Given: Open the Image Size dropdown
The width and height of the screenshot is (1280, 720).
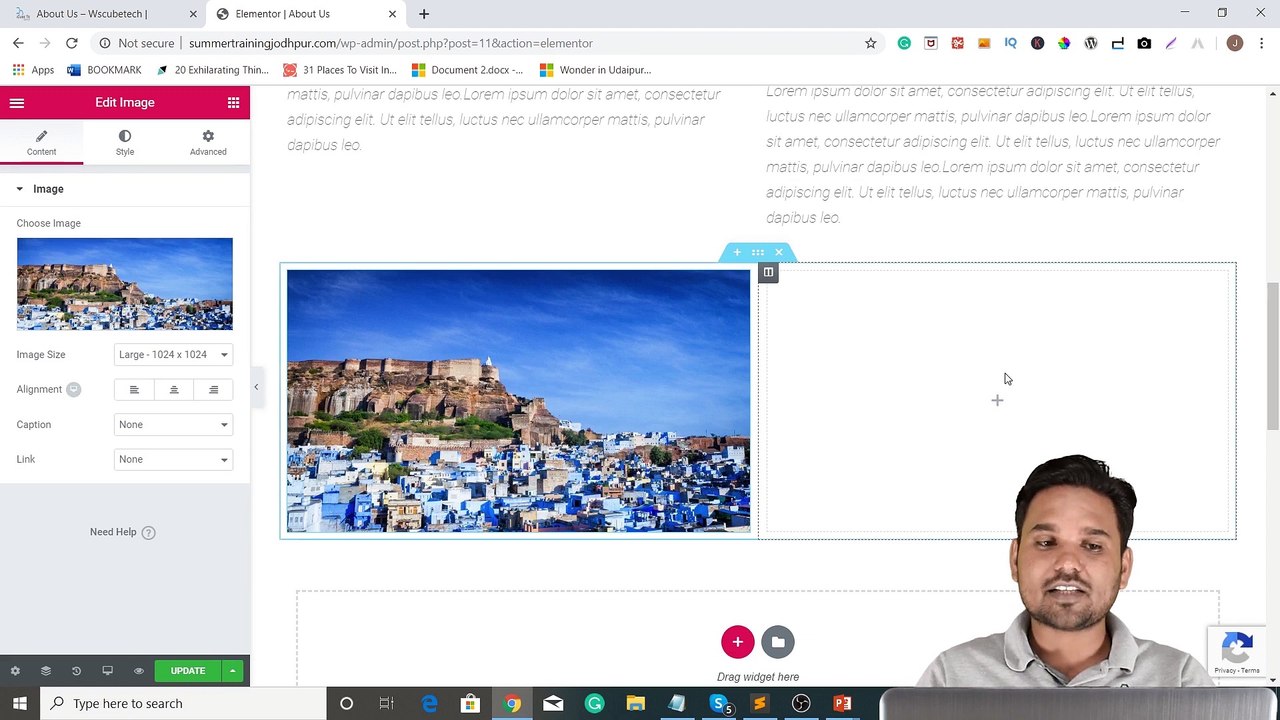Looking at the screenshot, I should tap(173, 354).
